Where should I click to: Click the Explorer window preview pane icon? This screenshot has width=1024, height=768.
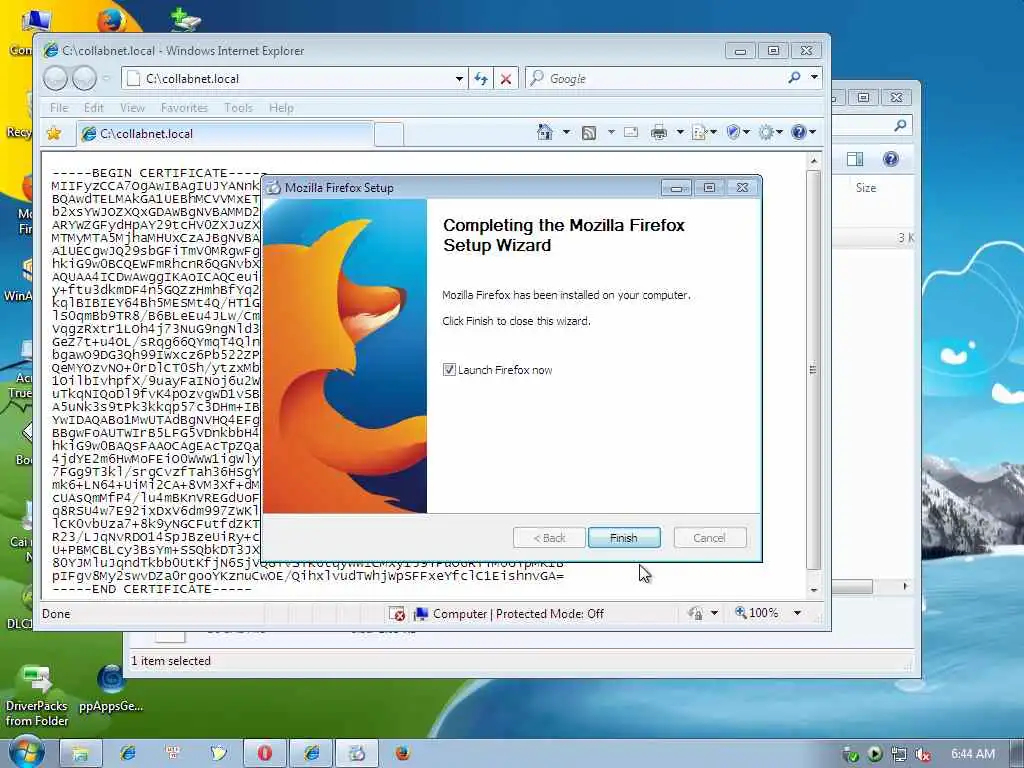pos(855,159)
